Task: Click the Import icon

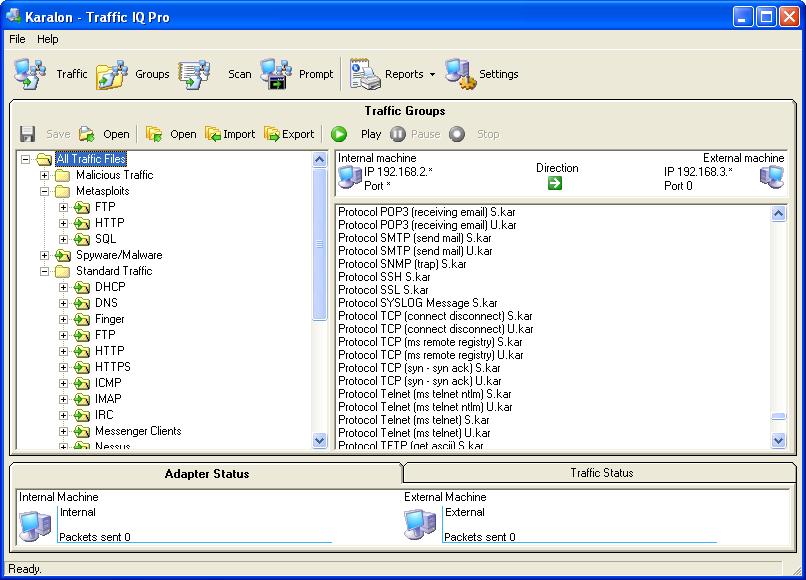Action: point(213,134)
